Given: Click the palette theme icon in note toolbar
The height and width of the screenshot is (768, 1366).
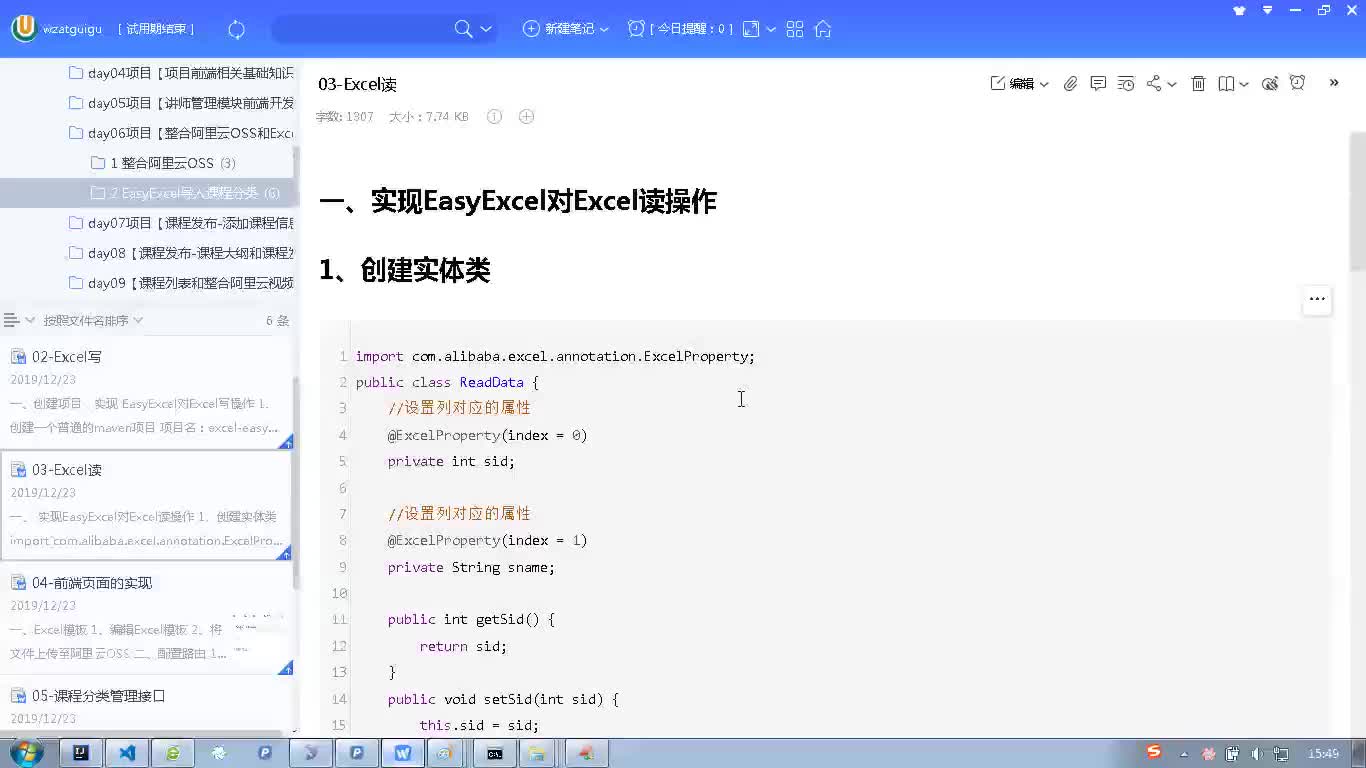Looking at the screenshot, I should [1270, 83].
